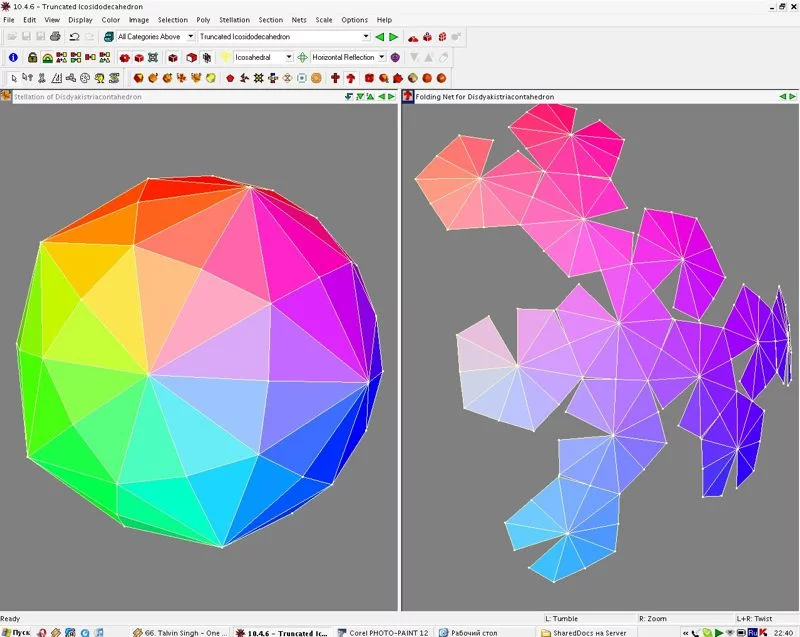Open the Icosahedral symmetry dropdown
This screenshot has width=800, height=637.
[289, 58]
